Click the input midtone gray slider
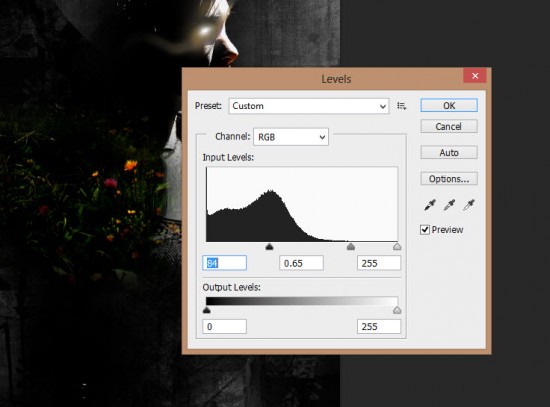Image resolution: width=550 pixels, height=407 pixels. click(x=351, y=247)
